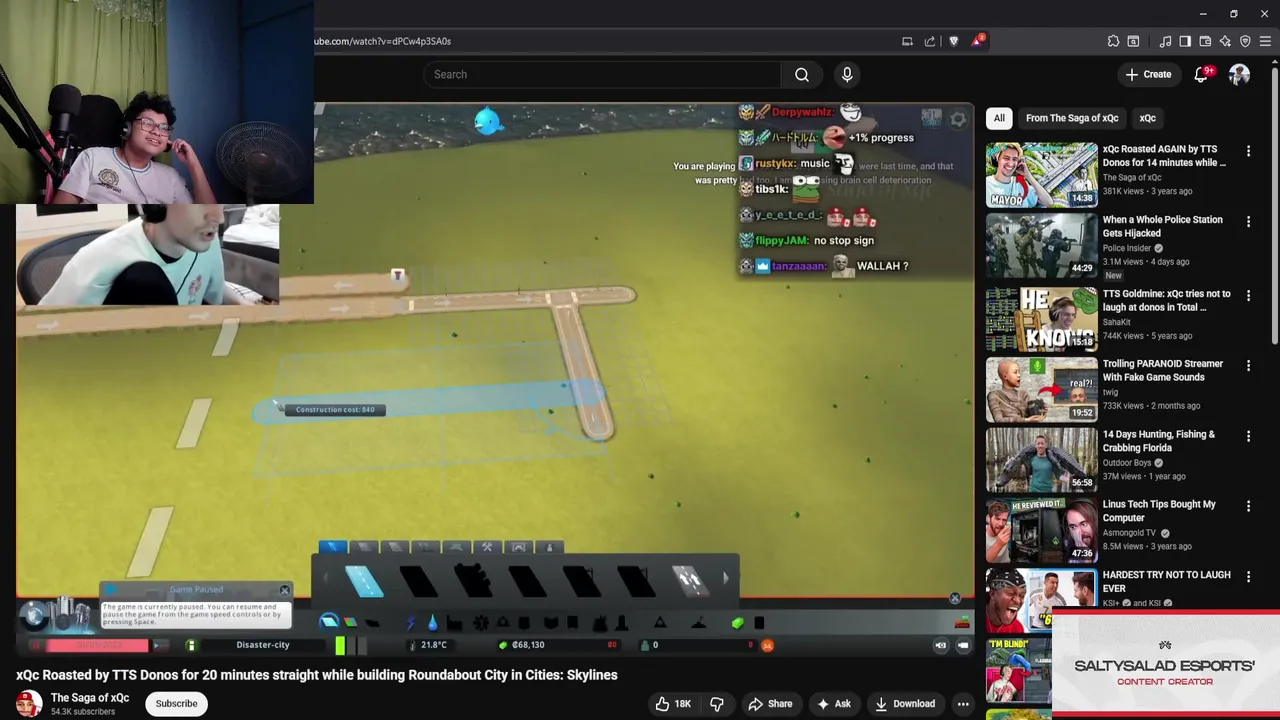Open the Roads build menu icon
This screenshot has height=720, width=1280.
328,623
